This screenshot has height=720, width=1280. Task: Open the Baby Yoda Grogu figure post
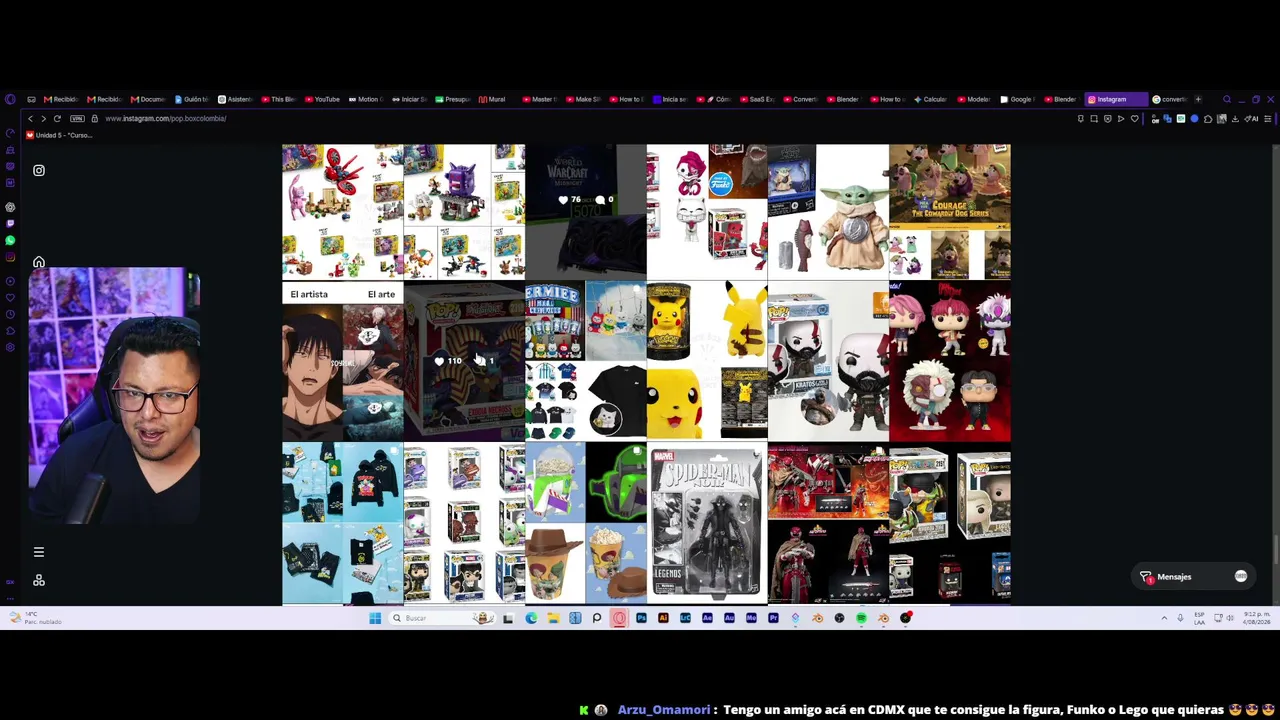[x=828, y=211]
